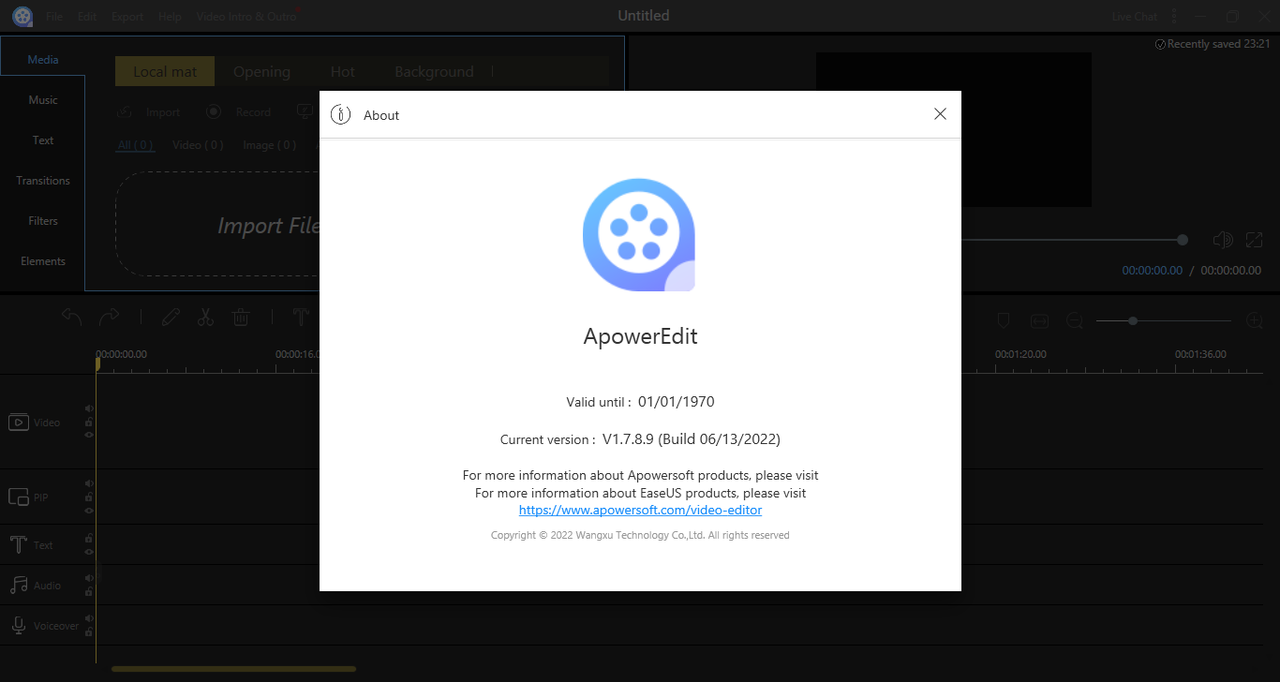
Task: Open the Export menu
Action: [127, 17]
